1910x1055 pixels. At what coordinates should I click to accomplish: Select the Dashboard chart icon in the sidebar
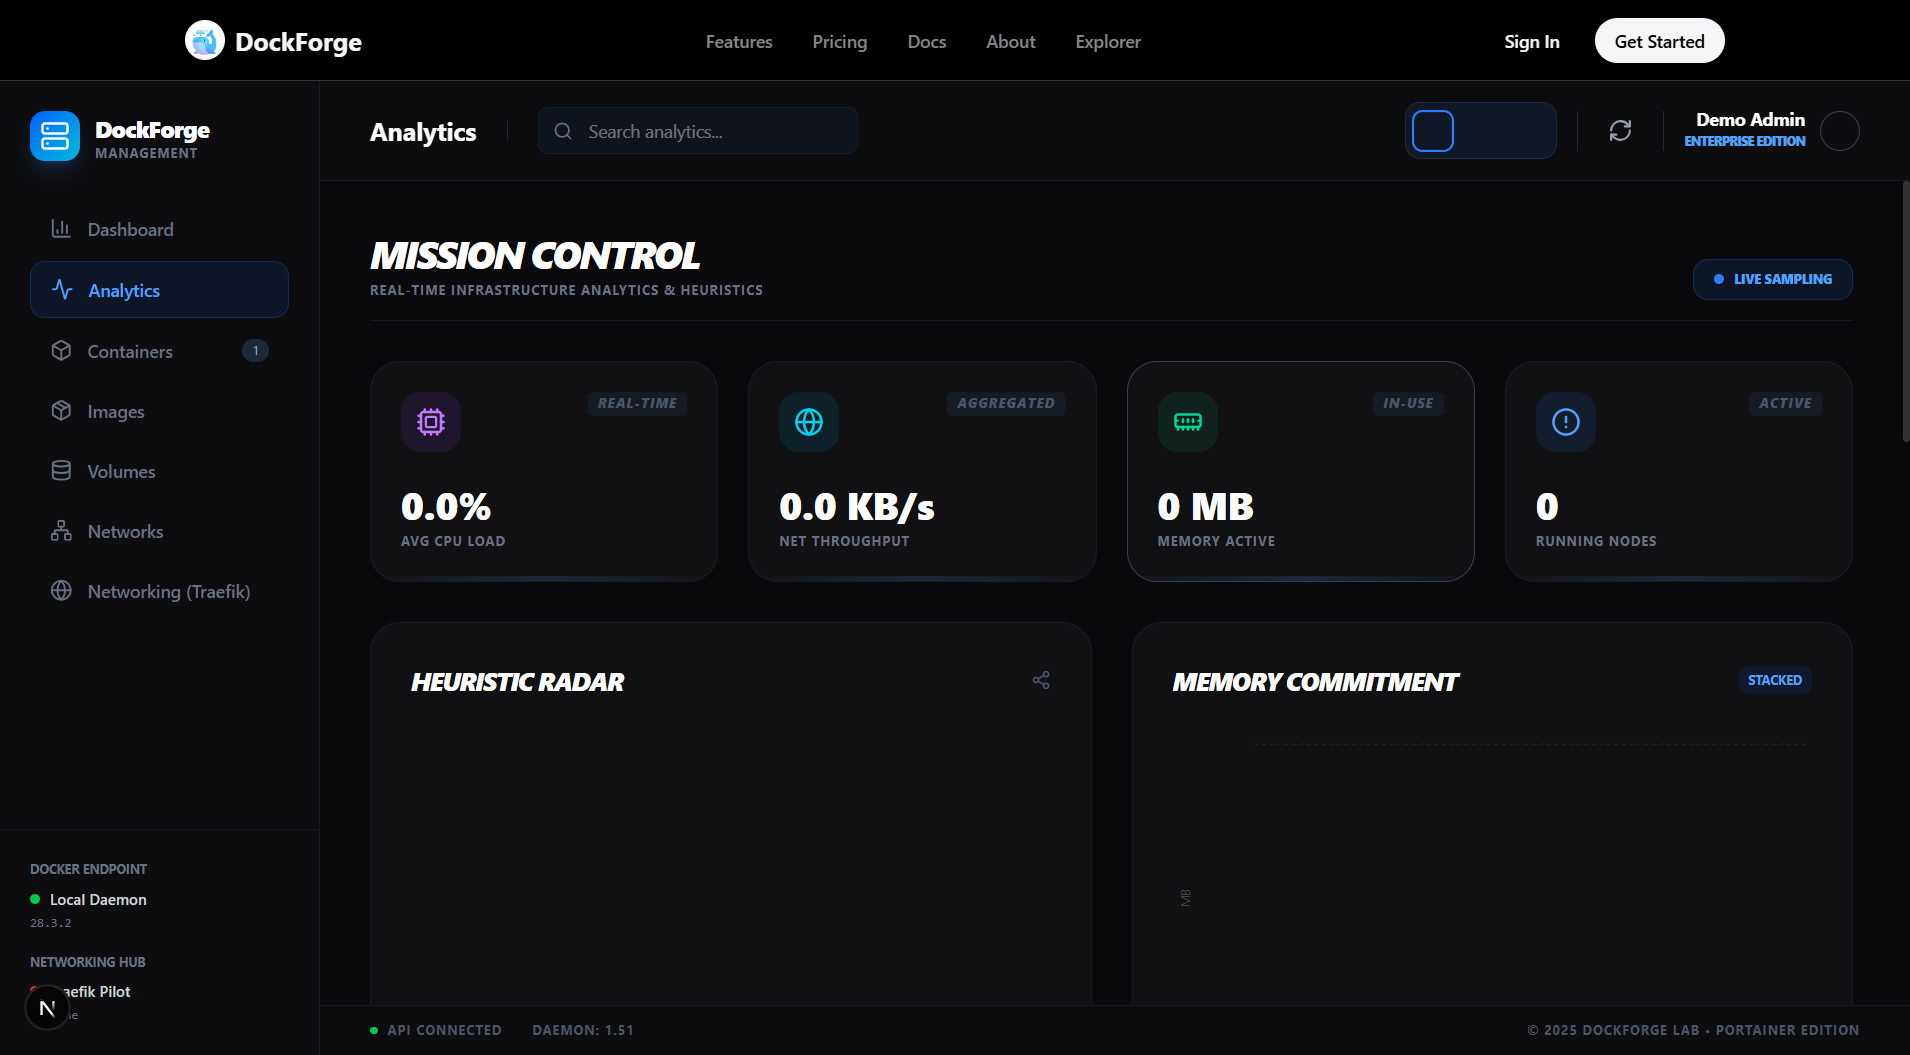pyautogui.click(x=62, y=229)
